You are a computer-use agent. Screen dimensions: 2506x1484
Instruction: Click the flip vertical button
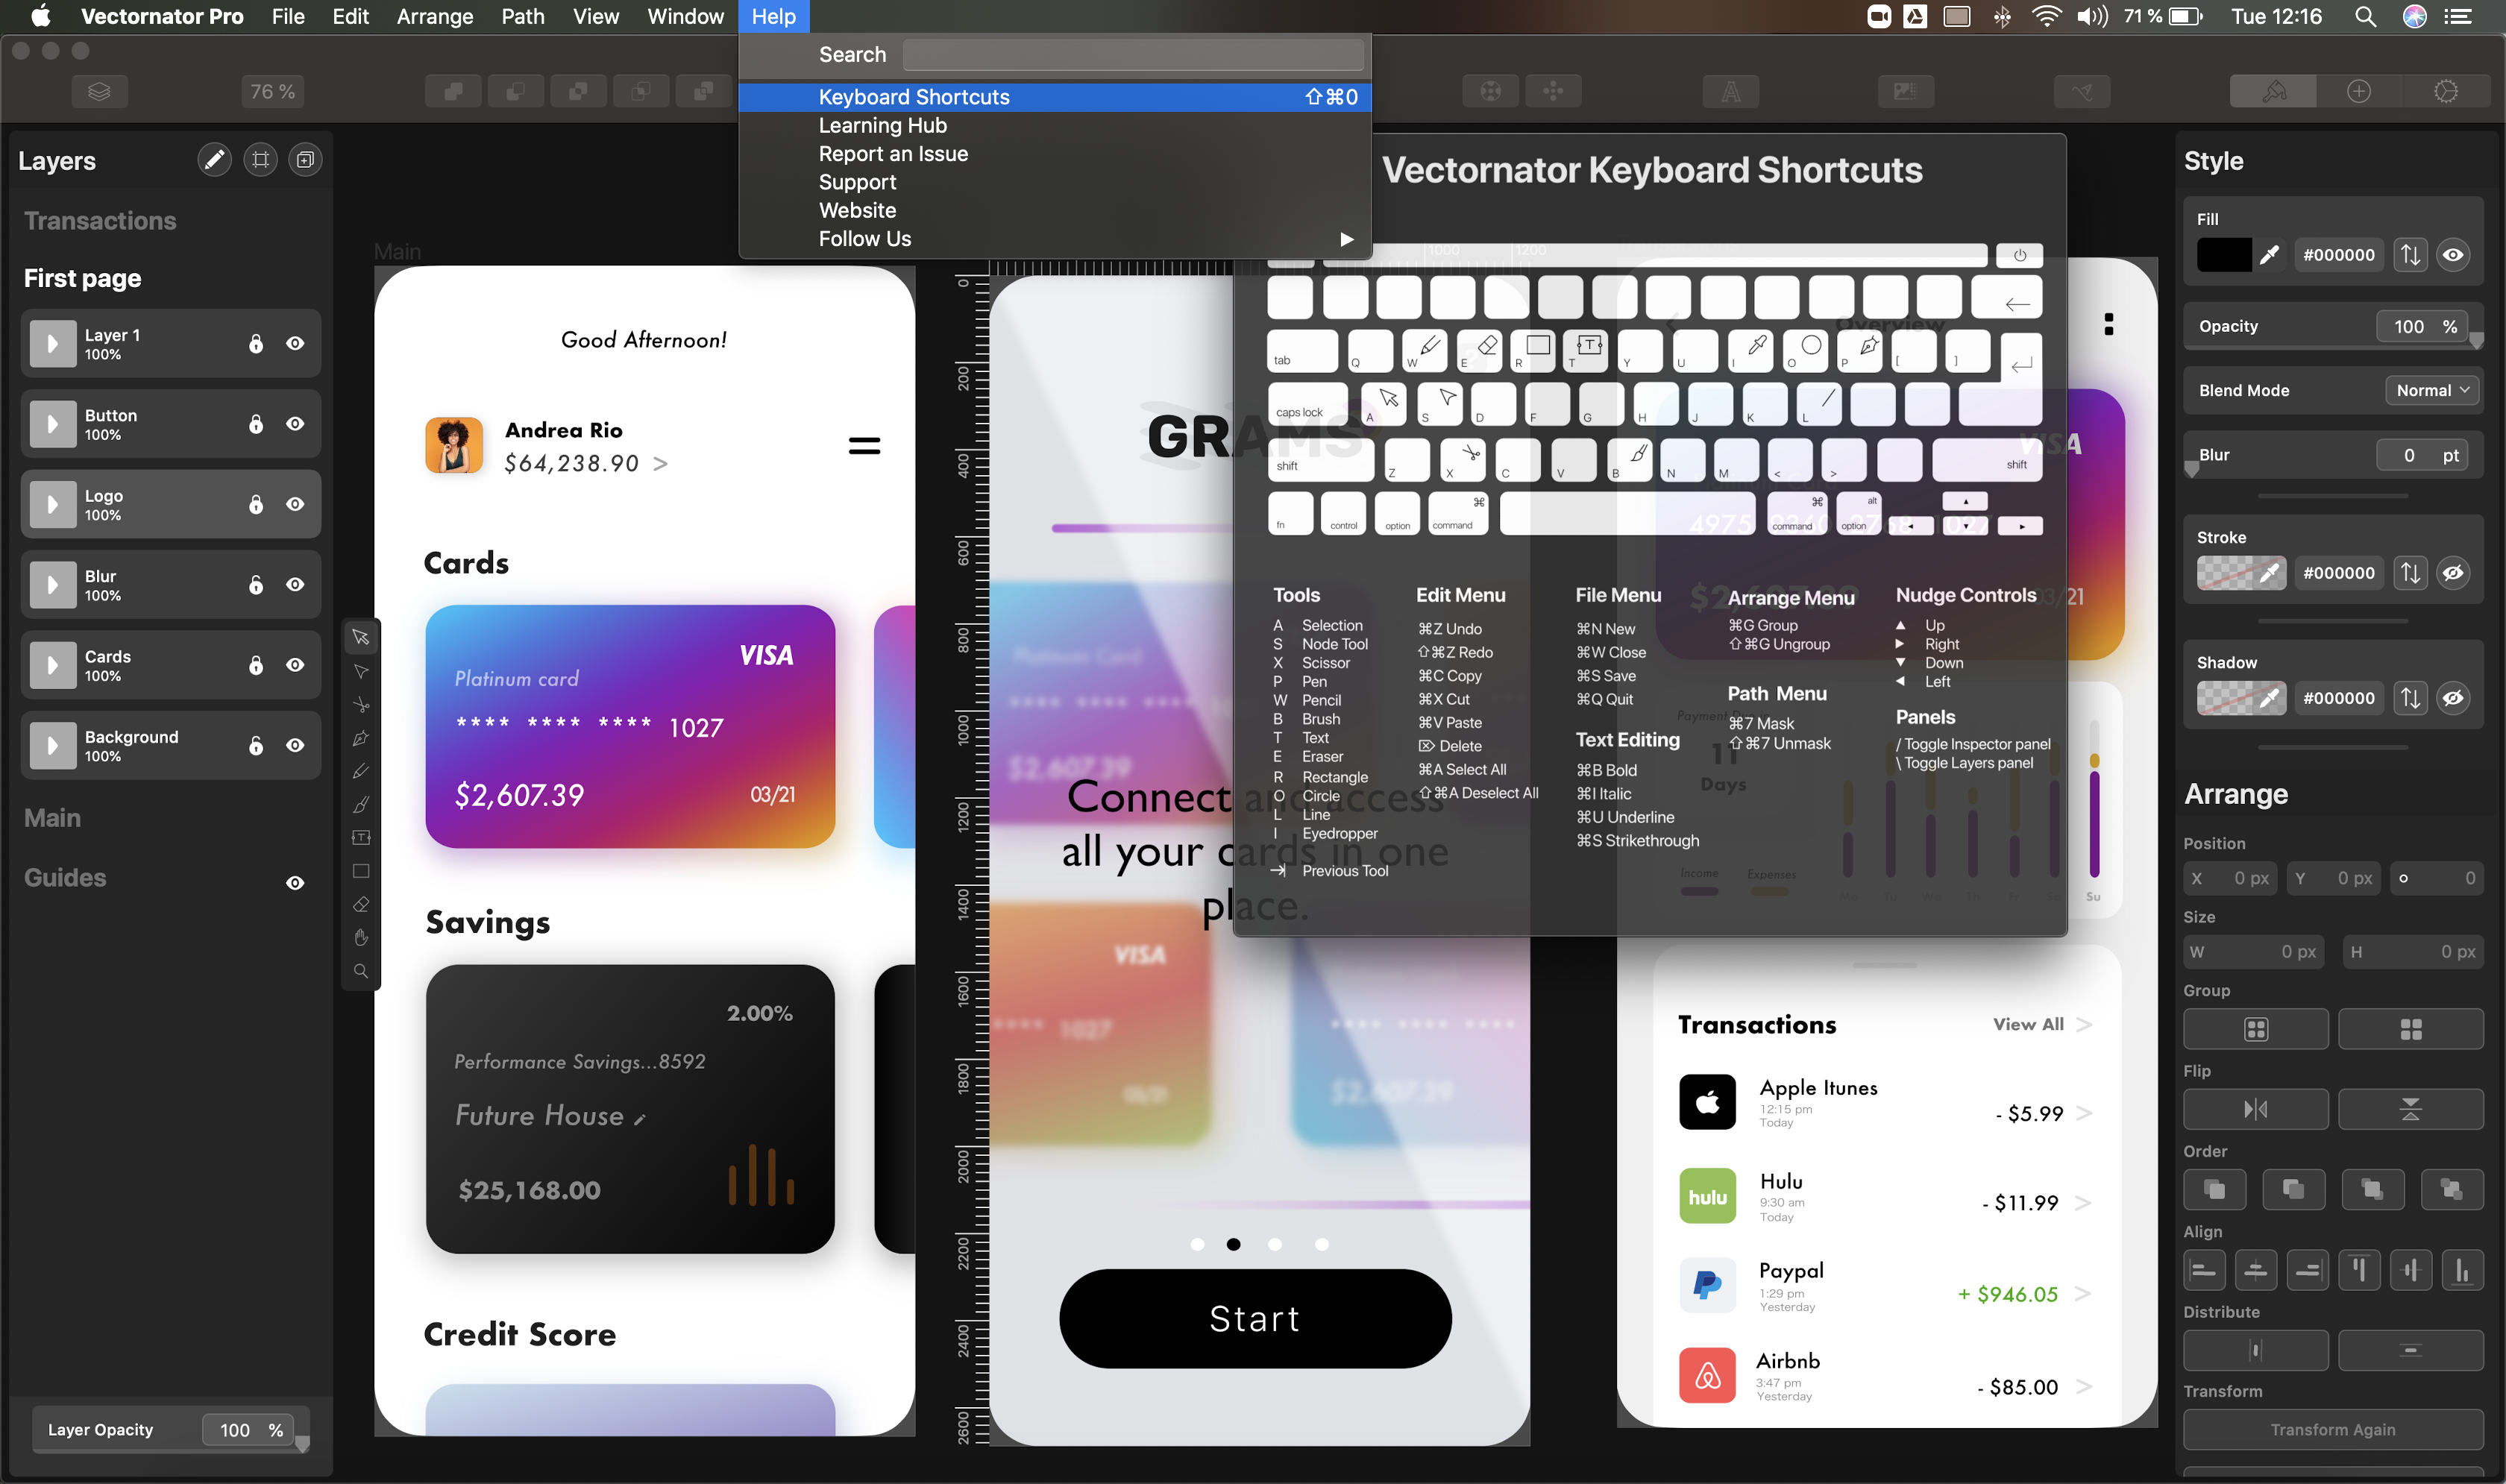point(2410,1108)
